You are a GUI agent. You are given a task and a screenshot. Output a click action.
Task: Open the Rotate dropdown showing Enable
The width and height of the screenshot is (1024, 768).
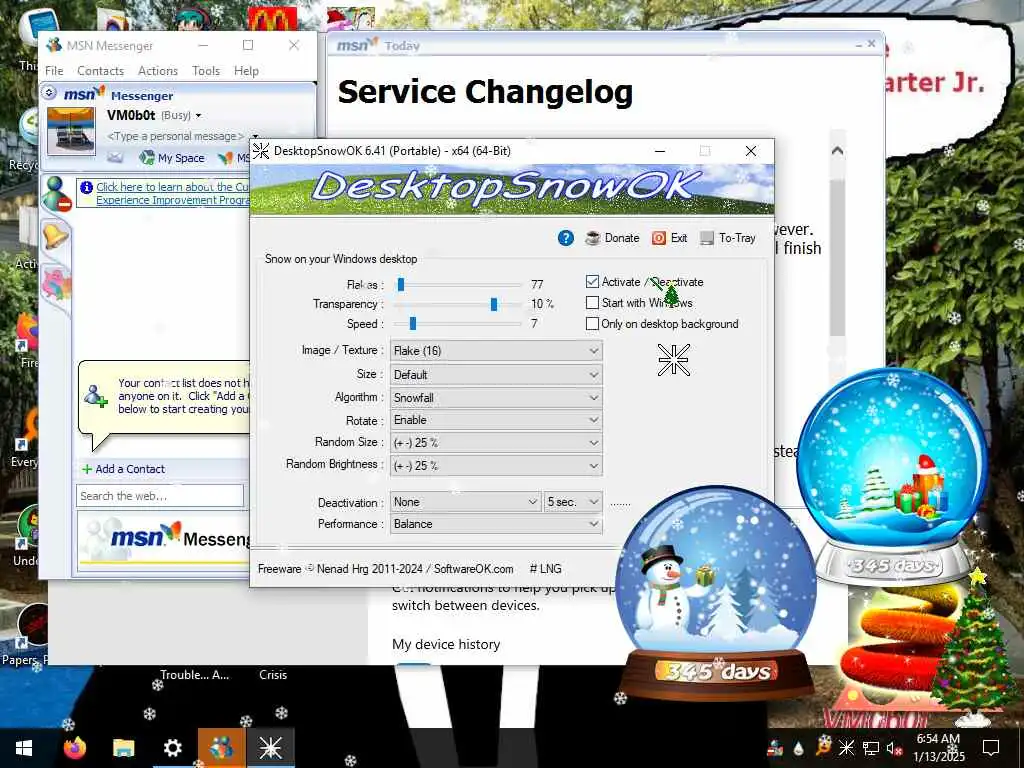tap(496, 420)
